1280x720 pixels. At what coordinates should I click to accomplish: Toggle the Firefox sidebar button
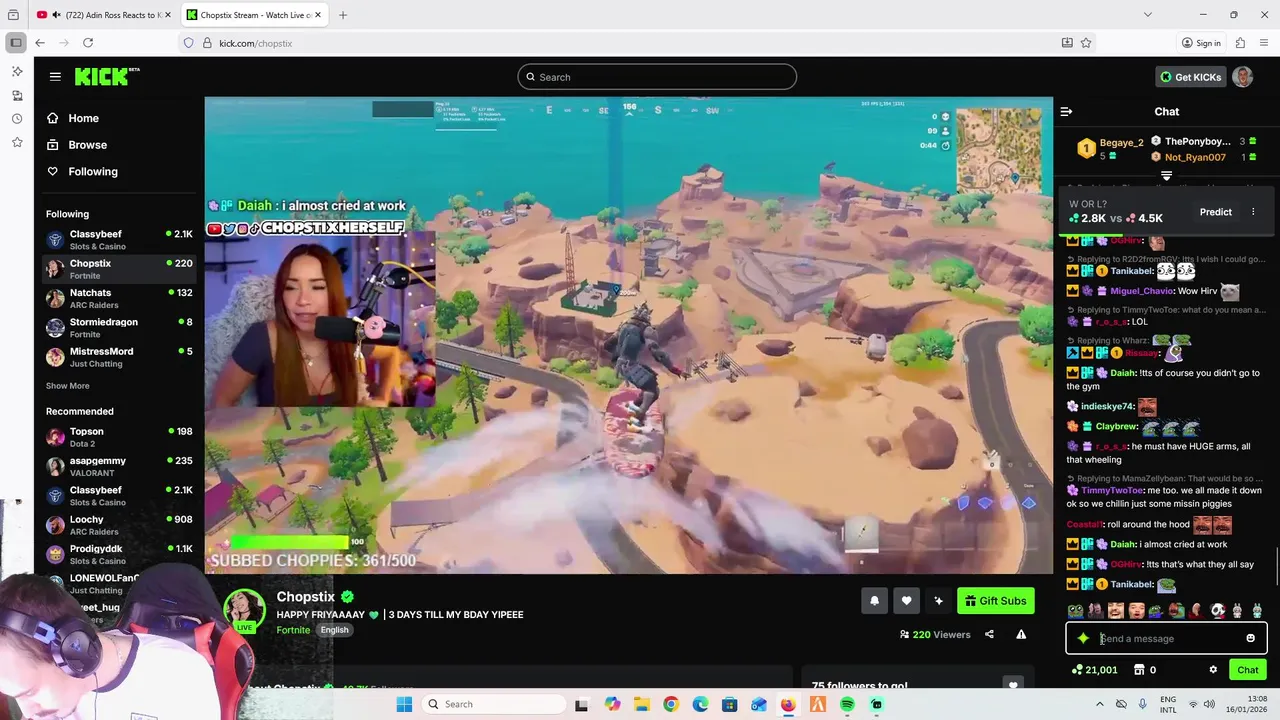16,43
